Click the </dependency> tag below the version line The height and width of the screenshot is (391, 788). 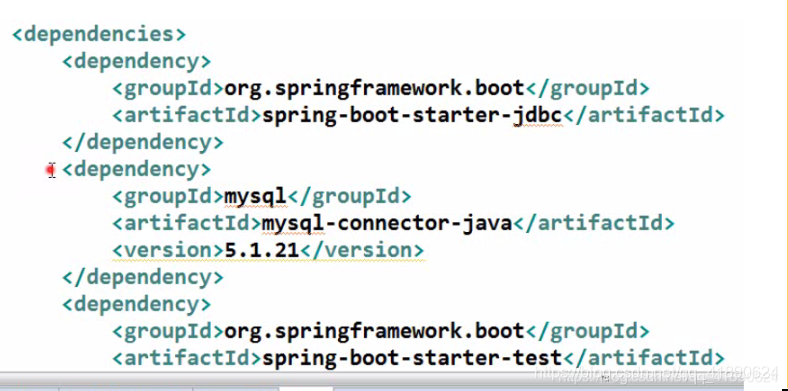(x=143, y=277)
